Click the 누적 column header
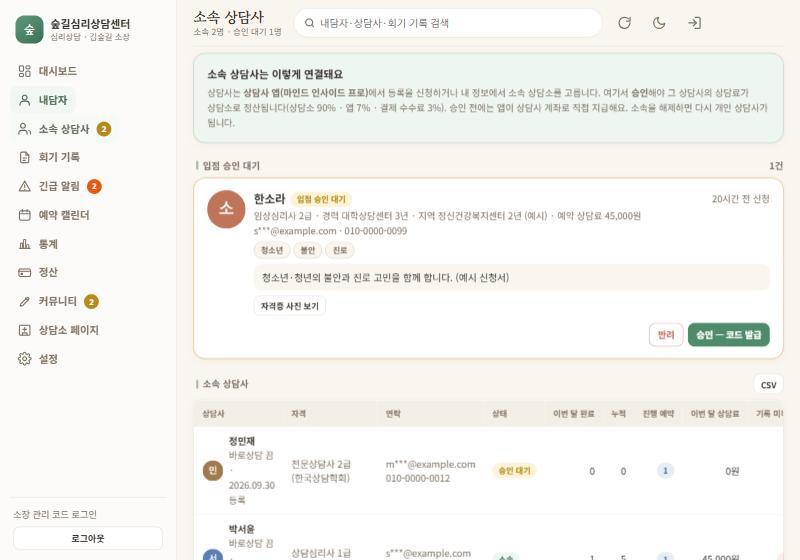800x560 pixels. click(618, 414)
